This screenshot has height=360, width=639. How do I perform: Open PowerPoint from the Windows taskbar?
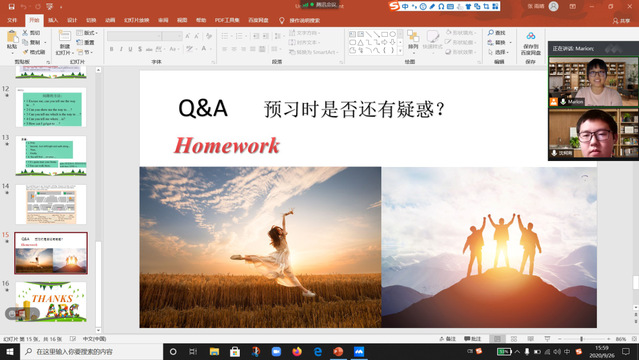(x=338, y=351)
